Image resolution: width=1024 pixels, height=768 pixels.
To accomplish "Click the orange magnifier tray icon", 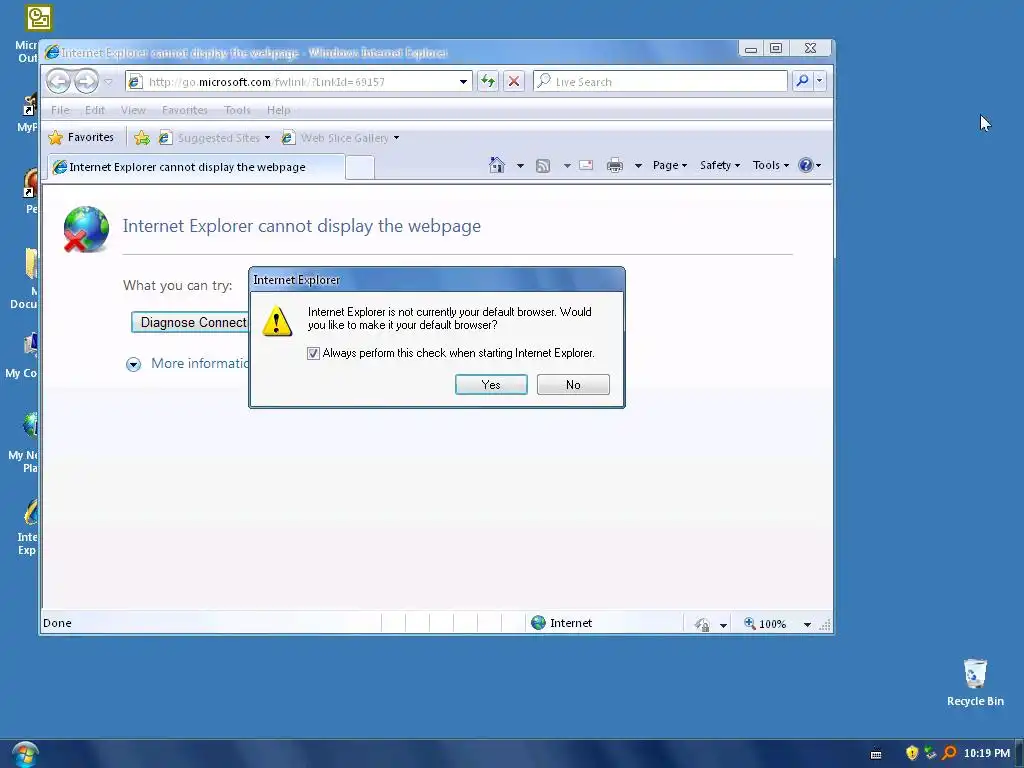I will point(949,753).
